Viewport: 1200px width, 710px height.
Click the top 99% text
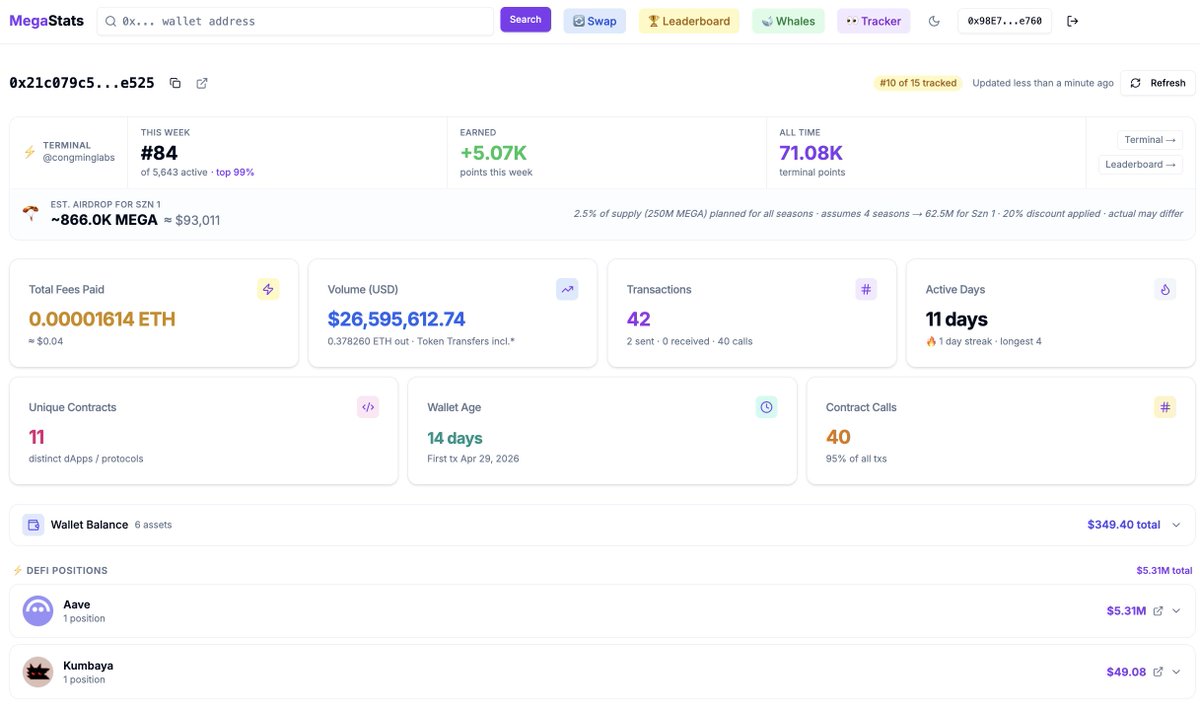(x=235, y=172)
